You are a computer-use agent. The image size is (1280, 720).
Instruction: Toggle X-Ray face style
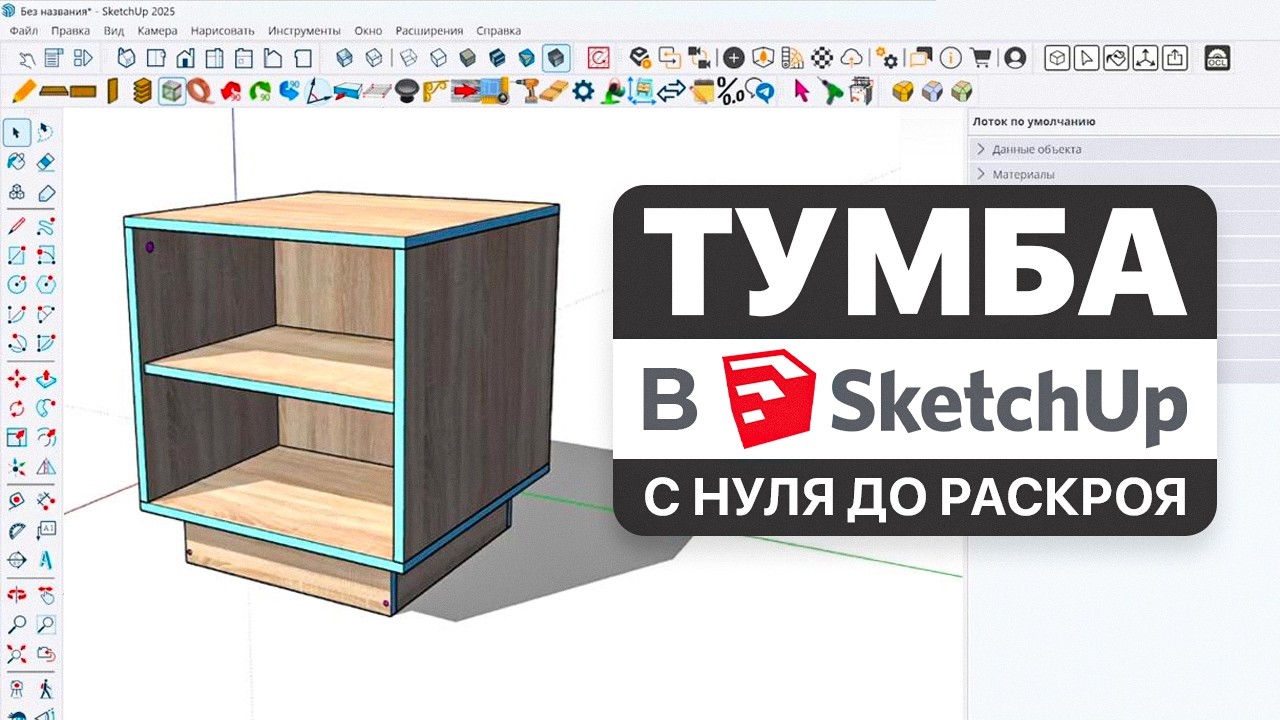pos(344,58)
